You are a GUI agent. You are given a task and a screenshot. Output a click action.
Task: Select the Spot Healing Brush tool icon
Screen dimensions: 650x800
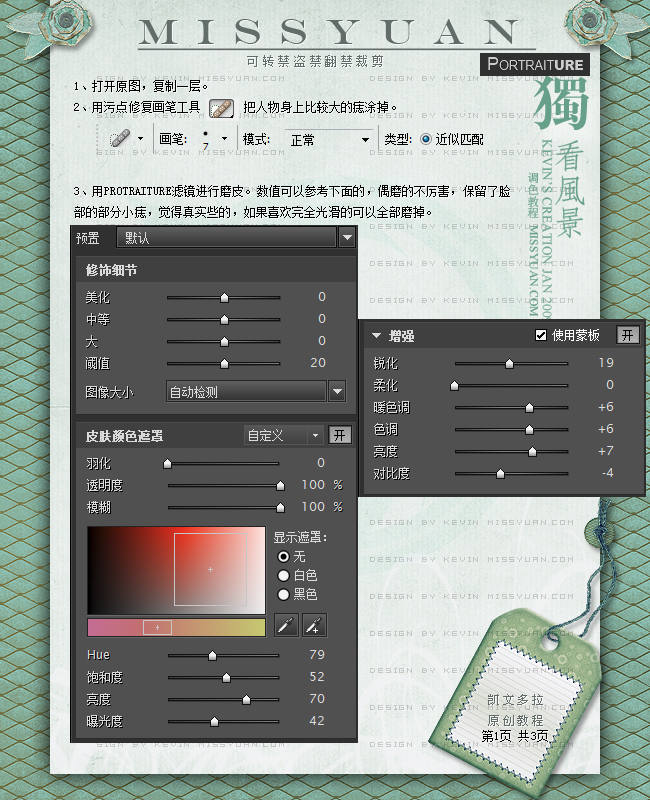pos(120,138)
